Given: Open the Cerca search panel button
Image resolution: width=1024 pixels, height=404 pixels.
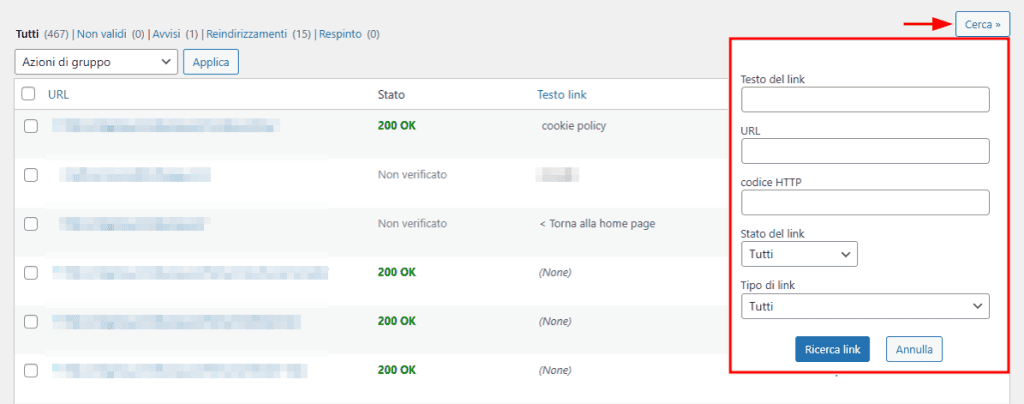Looking at the screenshot, I should tap(981, 24).
